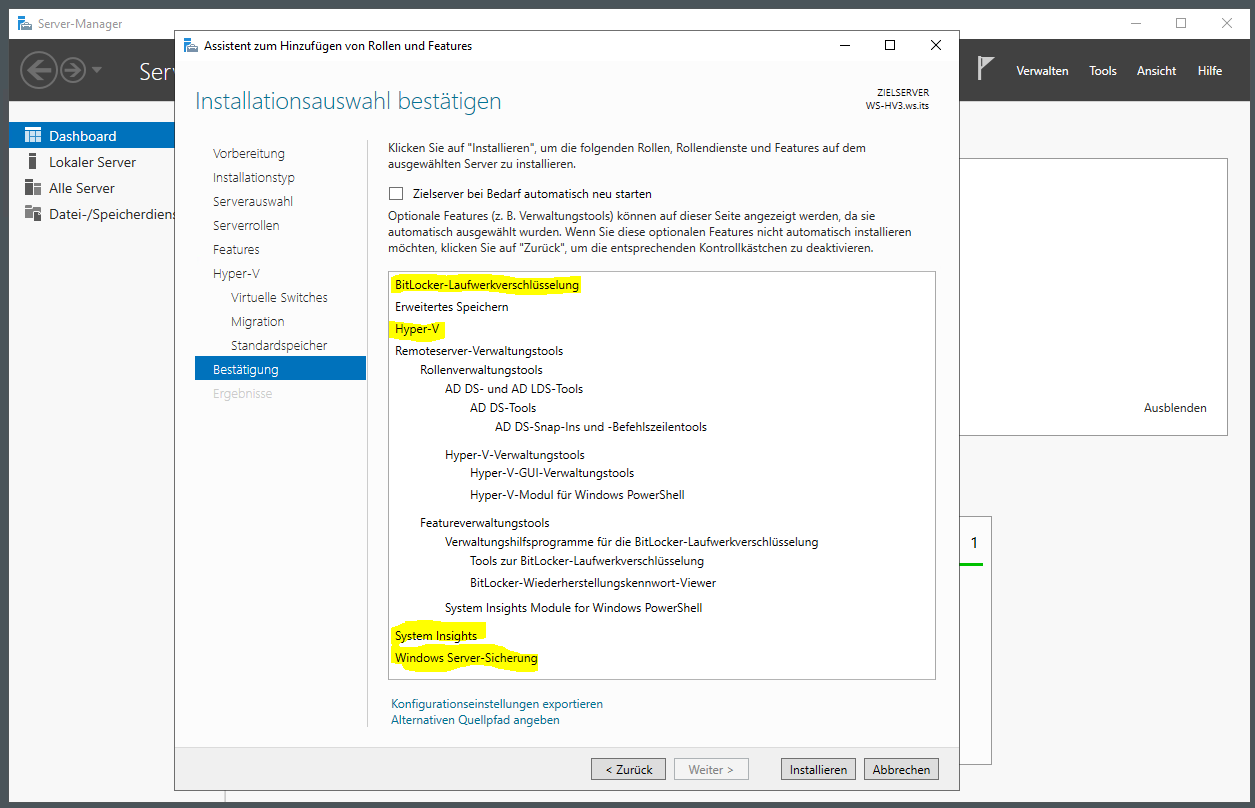Click the Server-Manager title bar app icon

[x=25, y=23]
